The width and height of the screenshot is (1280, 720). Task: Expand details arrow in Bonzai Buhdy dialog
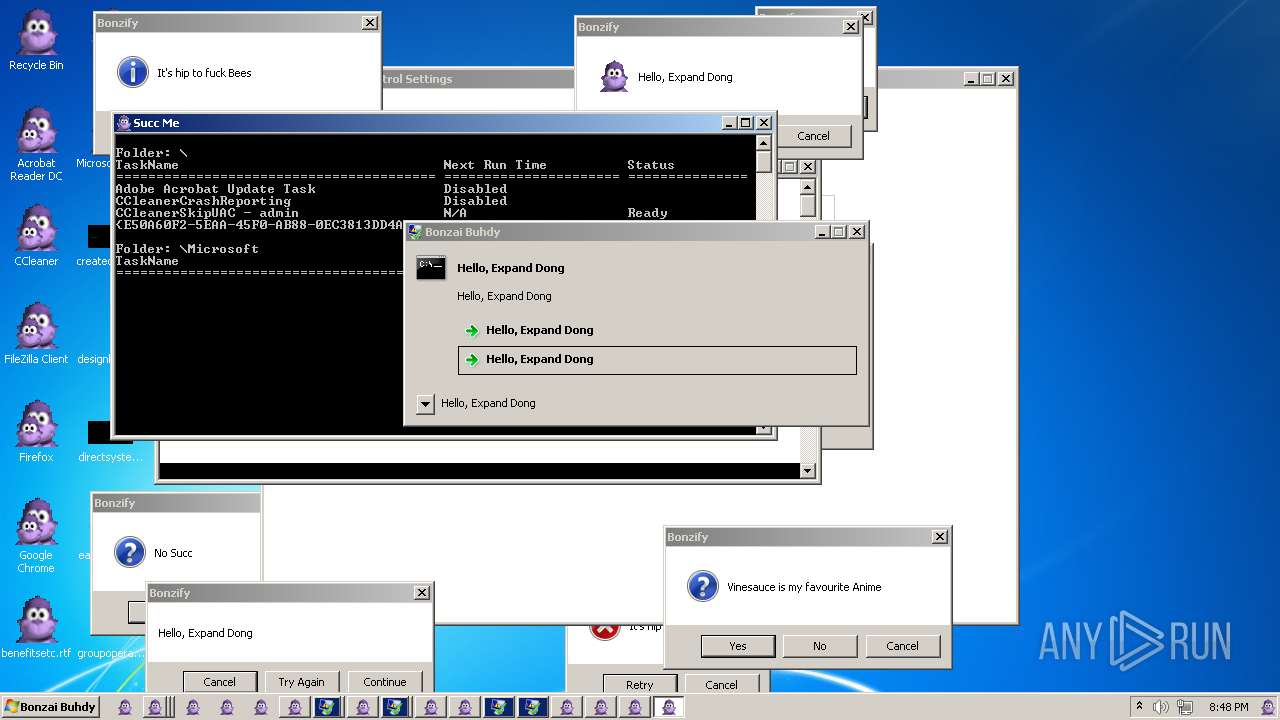click(x=425, y=403)
